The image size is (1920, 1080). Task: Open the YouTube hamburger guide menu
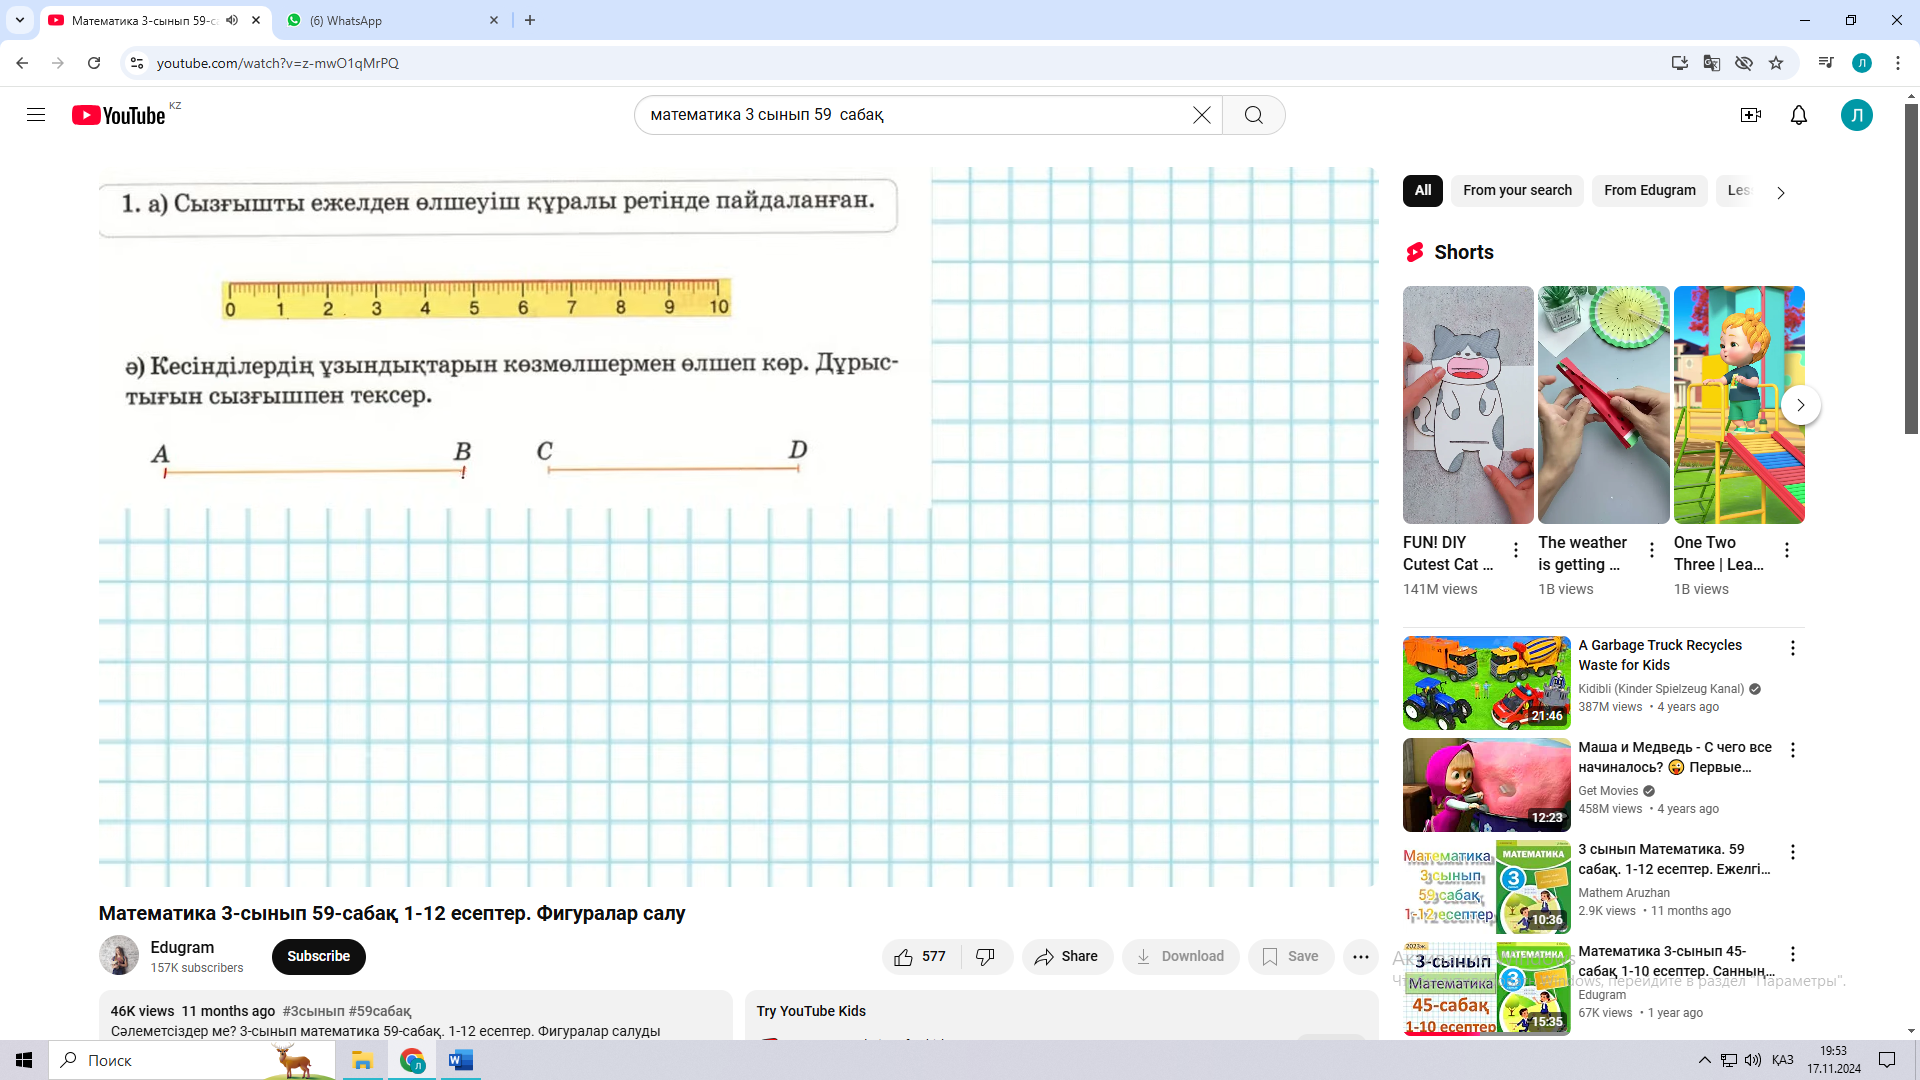[x=36, y=115]
